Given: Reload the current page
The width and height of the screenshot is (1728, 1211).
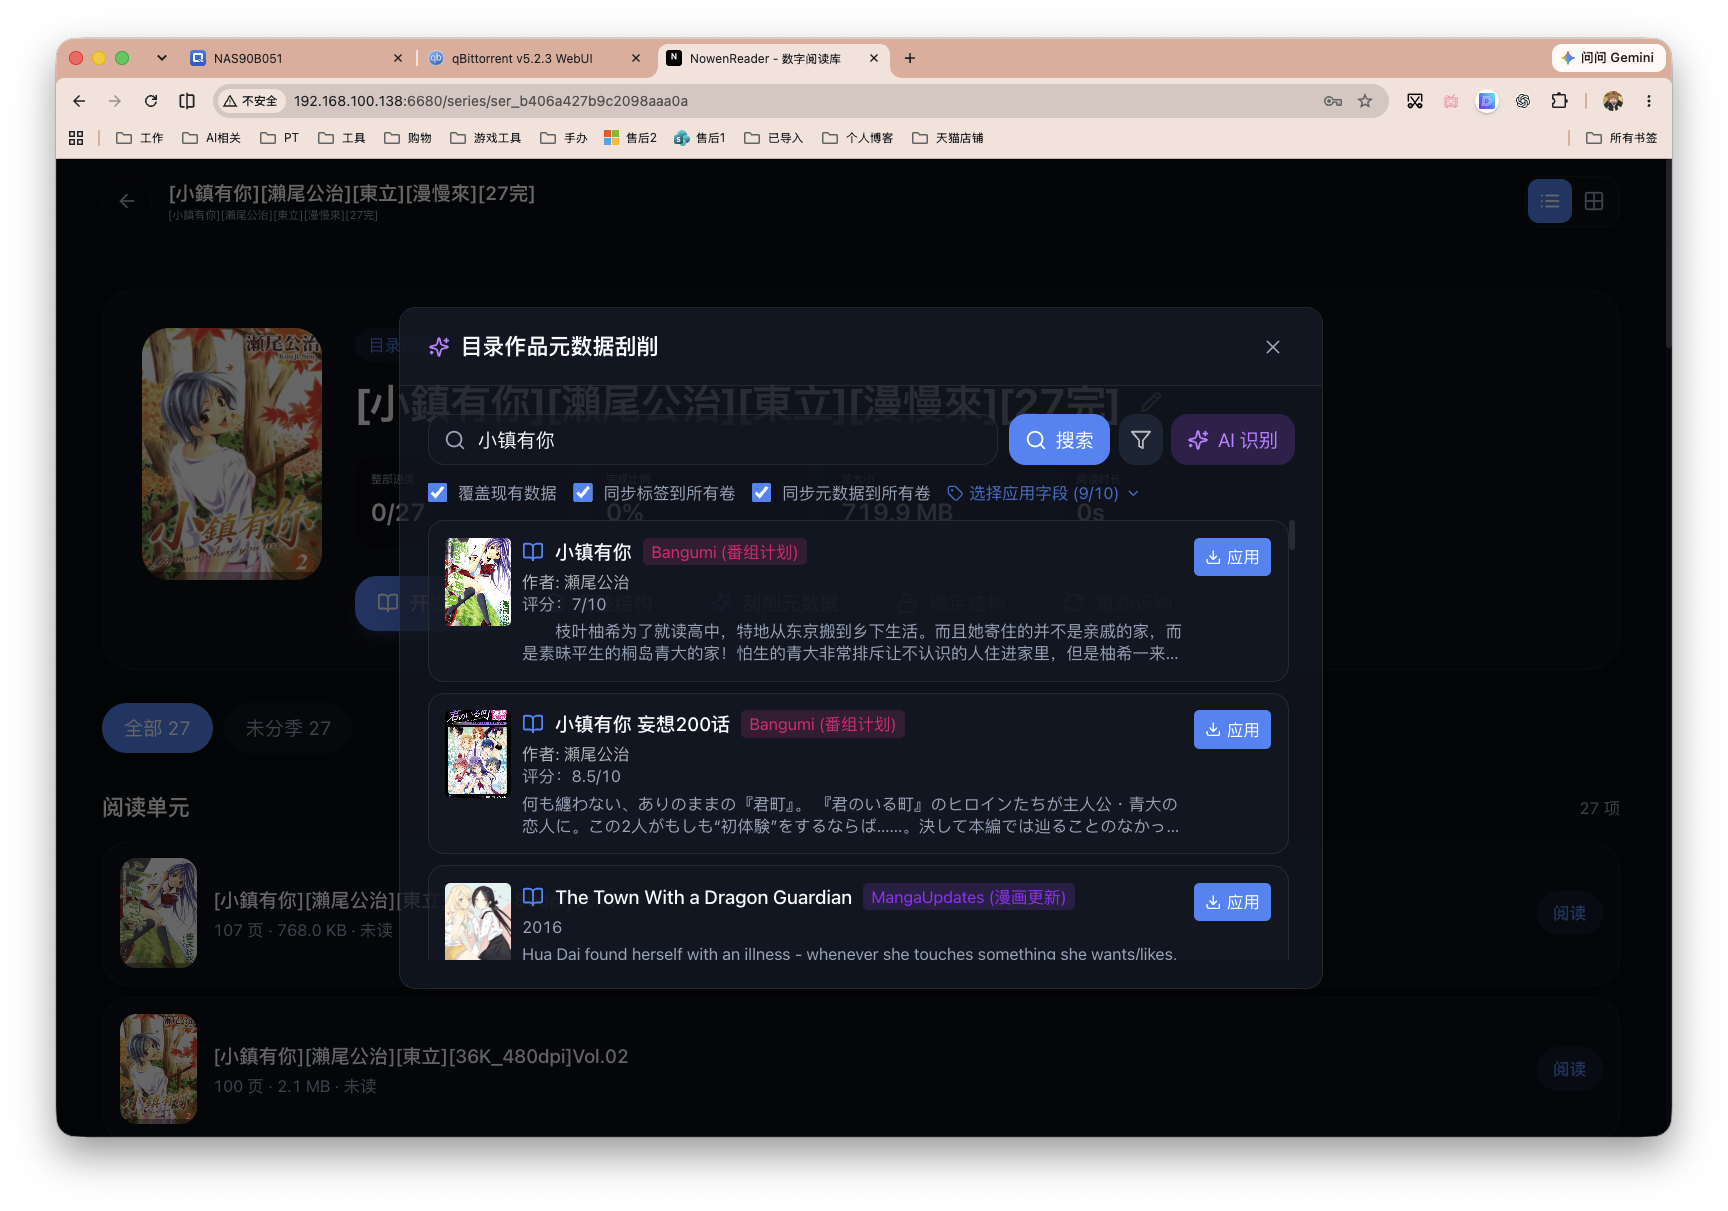Looking at the screenshot, I should click(151, 101).
